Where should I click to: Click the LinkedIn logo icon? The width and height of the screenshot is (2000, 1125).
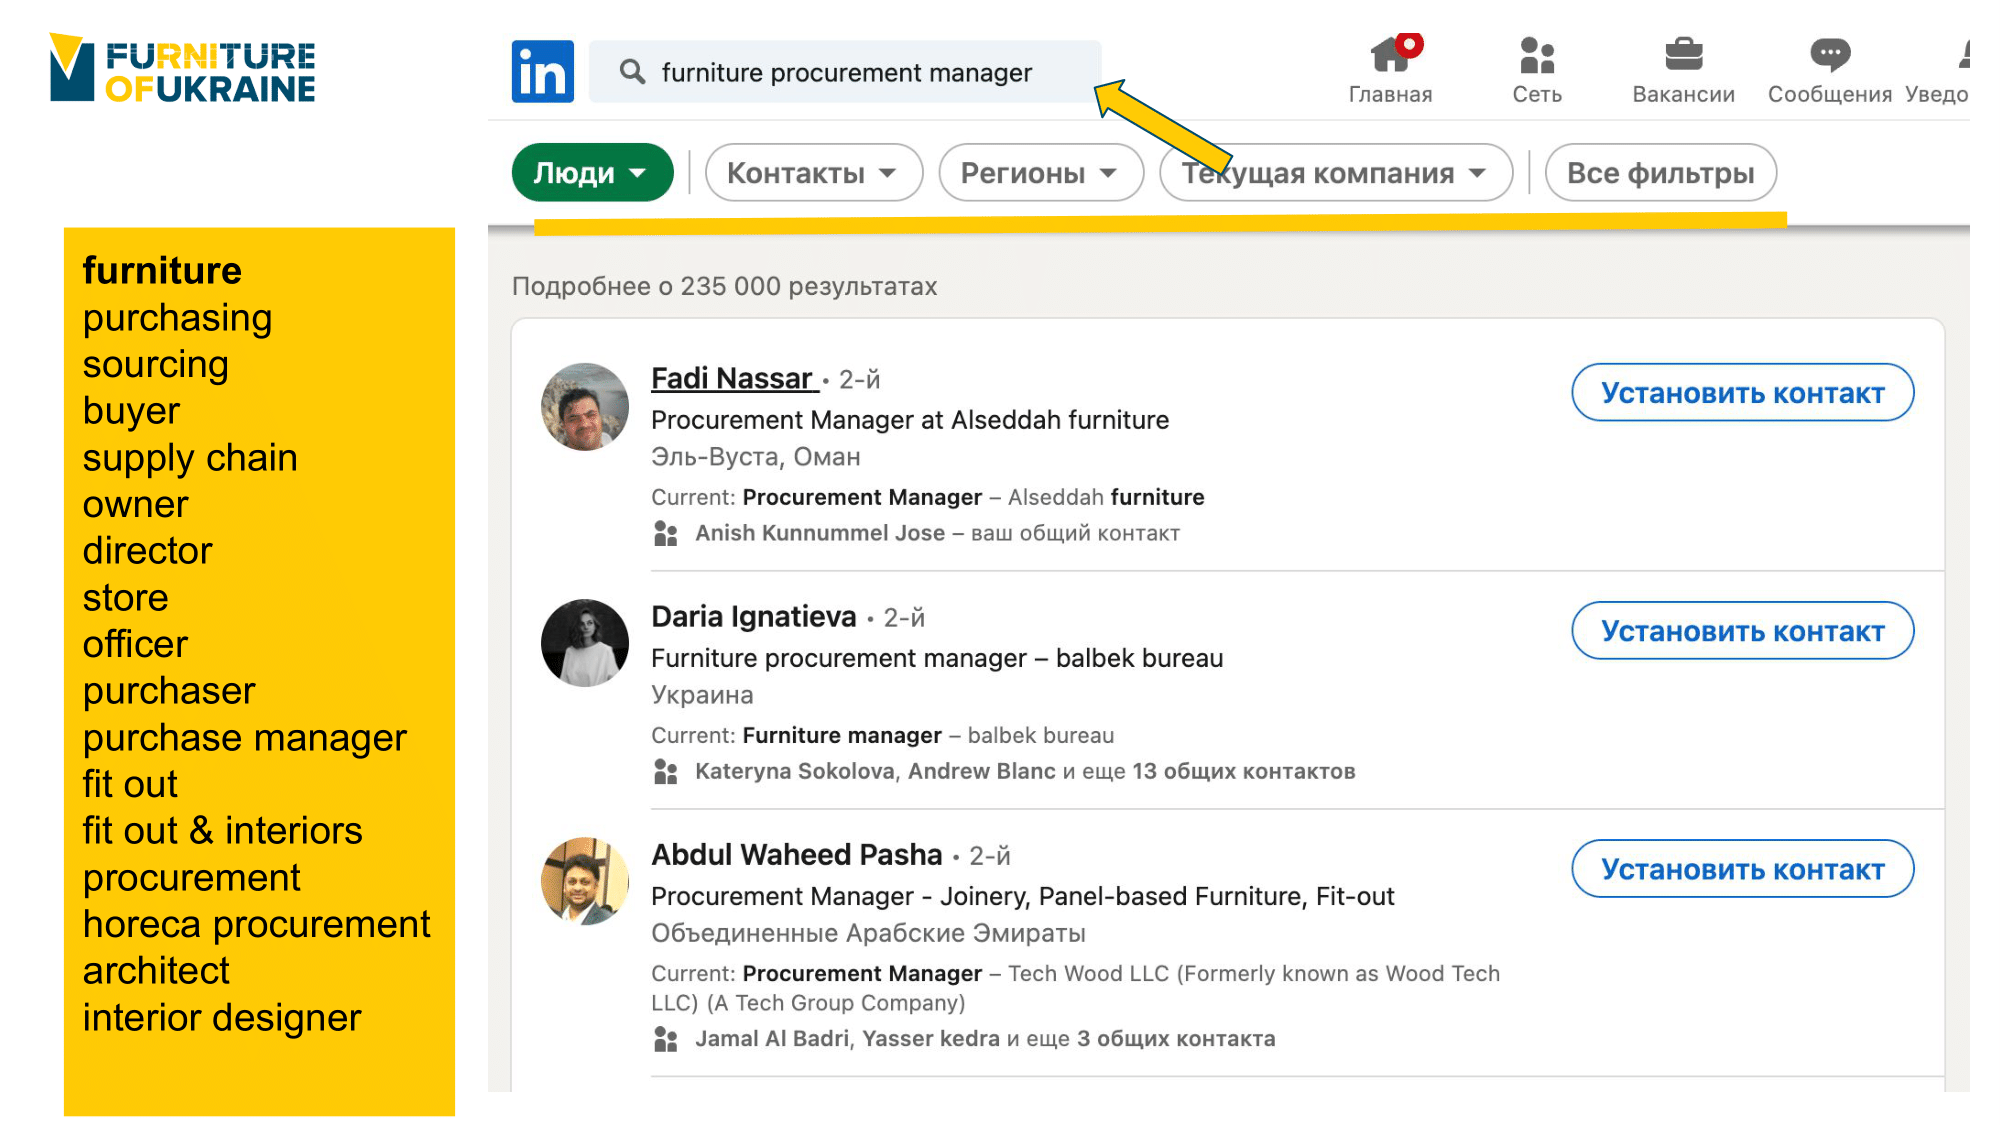pos(543,71)
